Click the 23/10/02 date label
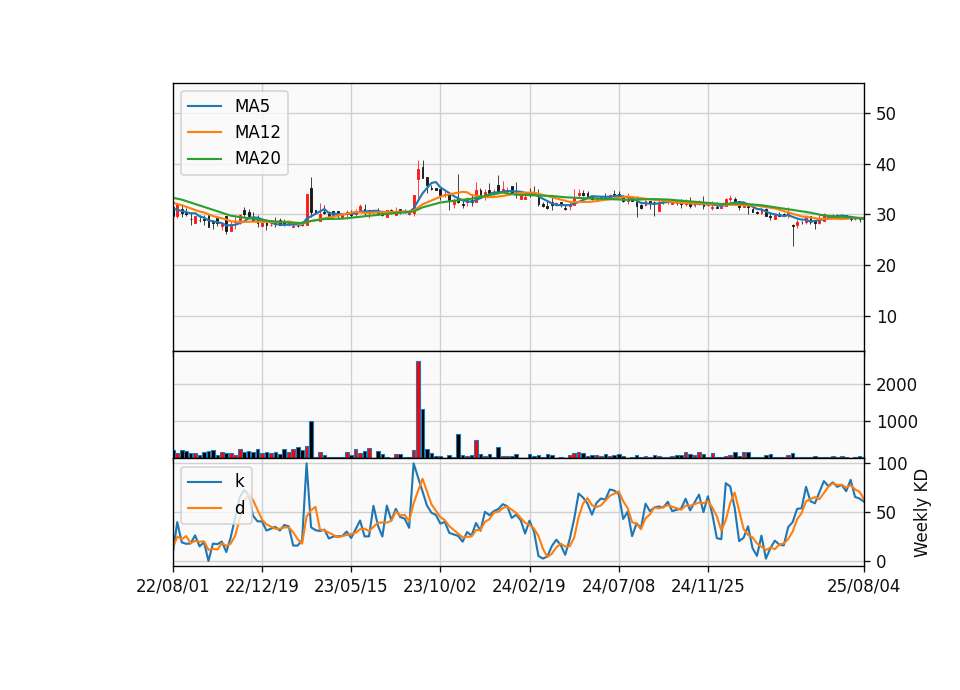The height and width of the screenshot is (690, 960). click(440, 586)
